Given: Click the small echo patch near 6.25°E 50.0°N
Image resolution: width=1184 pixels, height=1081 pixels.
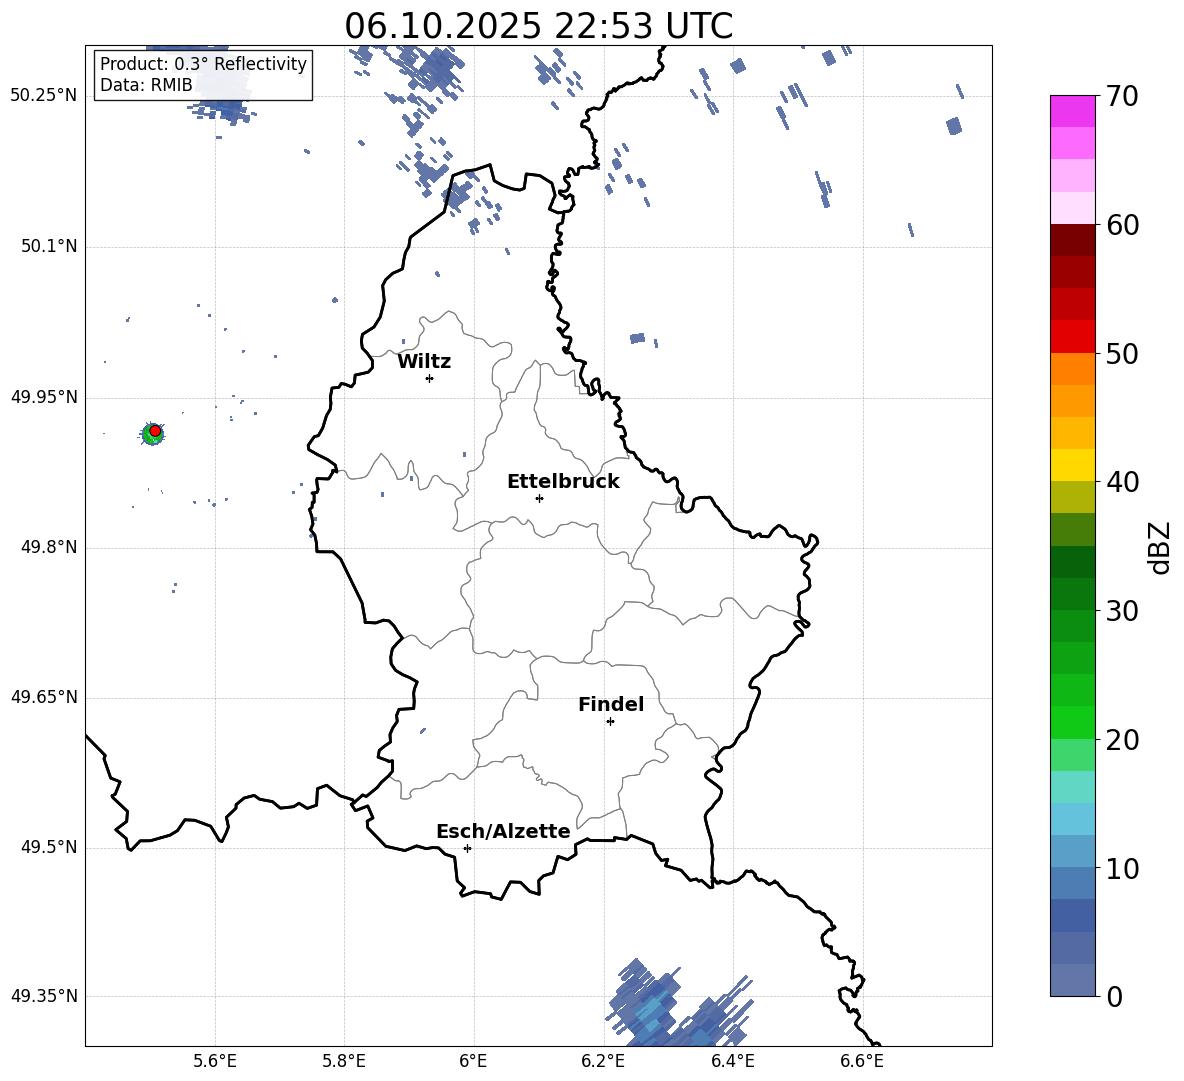Looking at the screenshot, I should pos(638,338).
